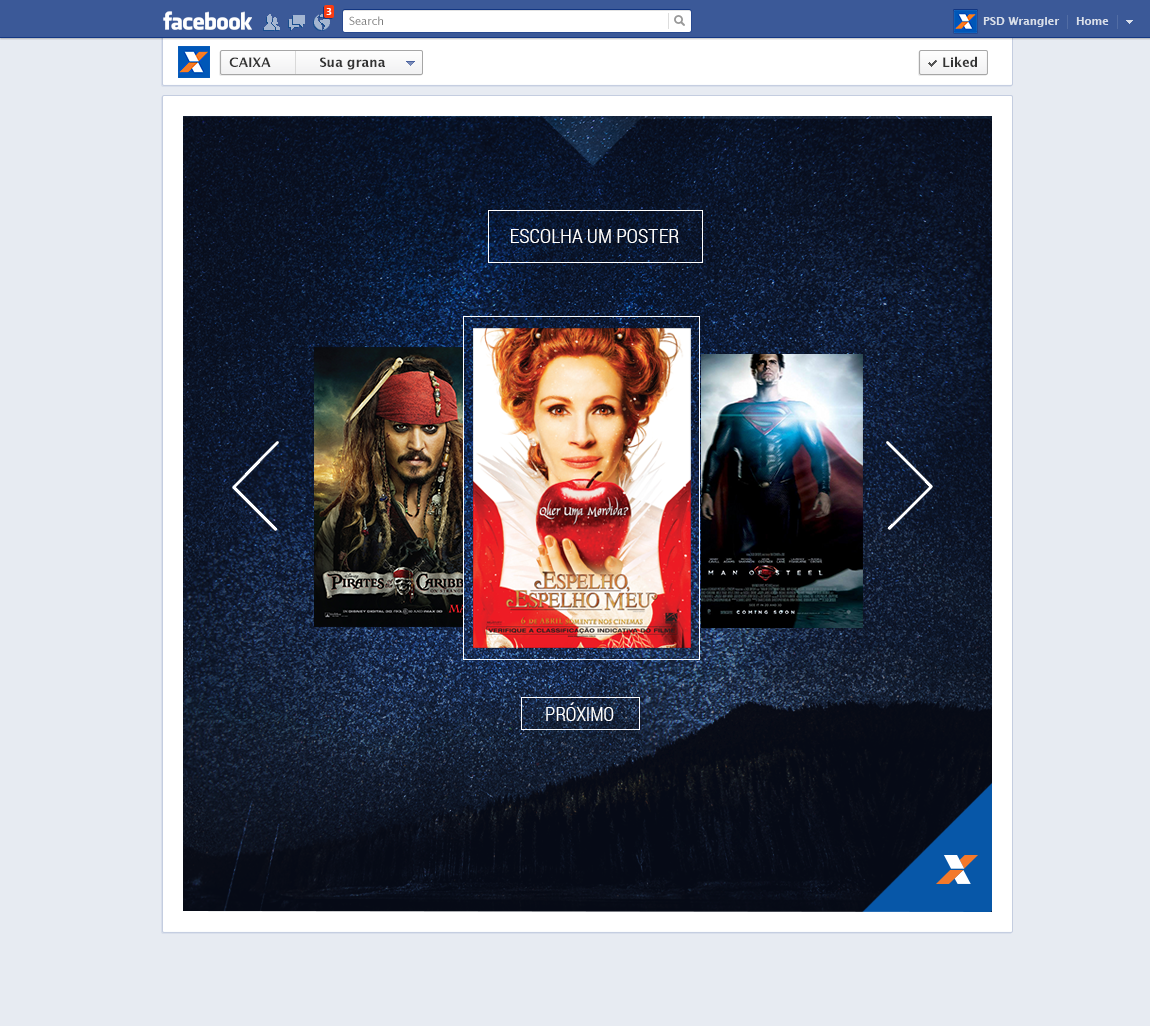Viewport: 1150px width, 1026px height.
Task: Go to previous poster with left arrow
Action: click(256, 485)
